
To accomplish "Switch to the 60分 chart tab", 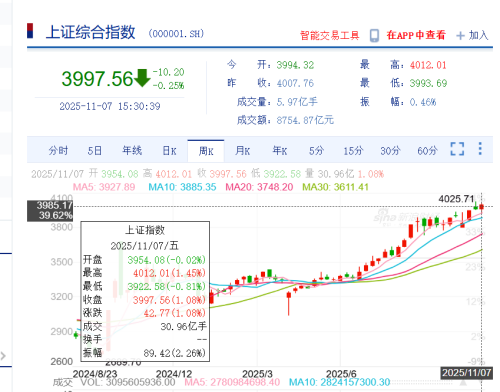I will (x=427, y=151).
